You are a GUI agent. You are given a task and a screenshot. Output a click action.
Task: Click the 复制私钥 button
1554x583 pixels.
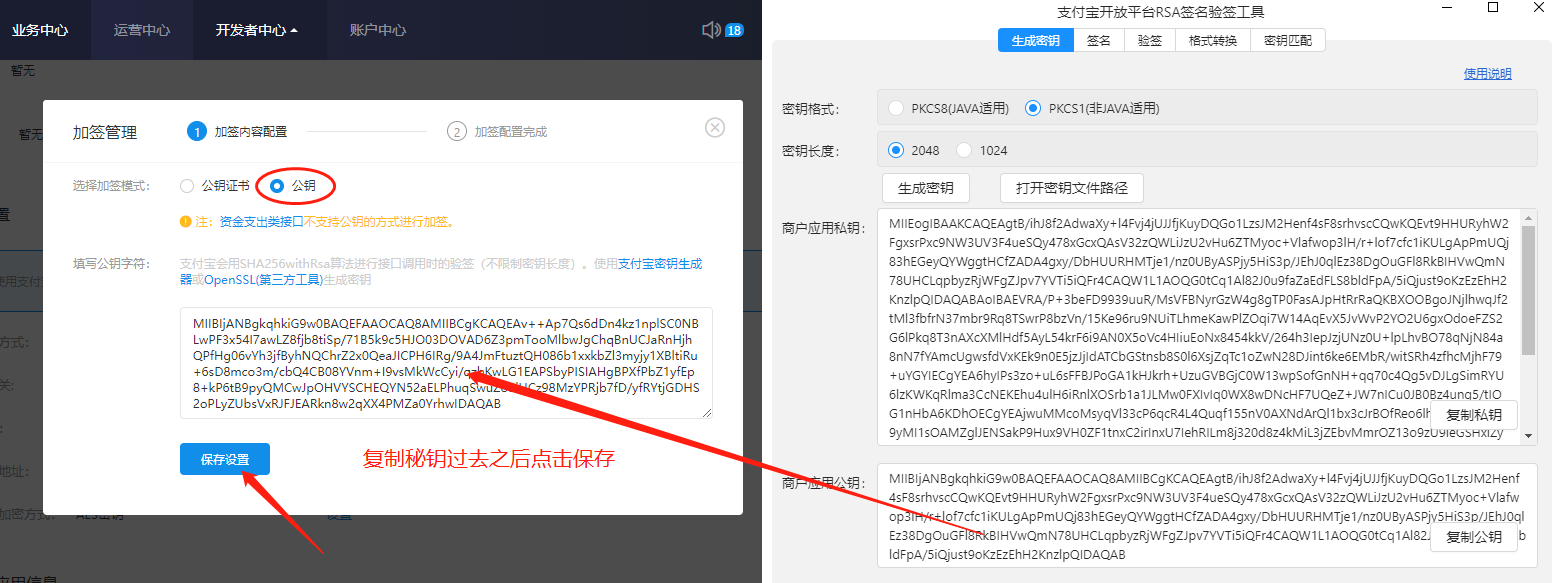point(1474,414)
